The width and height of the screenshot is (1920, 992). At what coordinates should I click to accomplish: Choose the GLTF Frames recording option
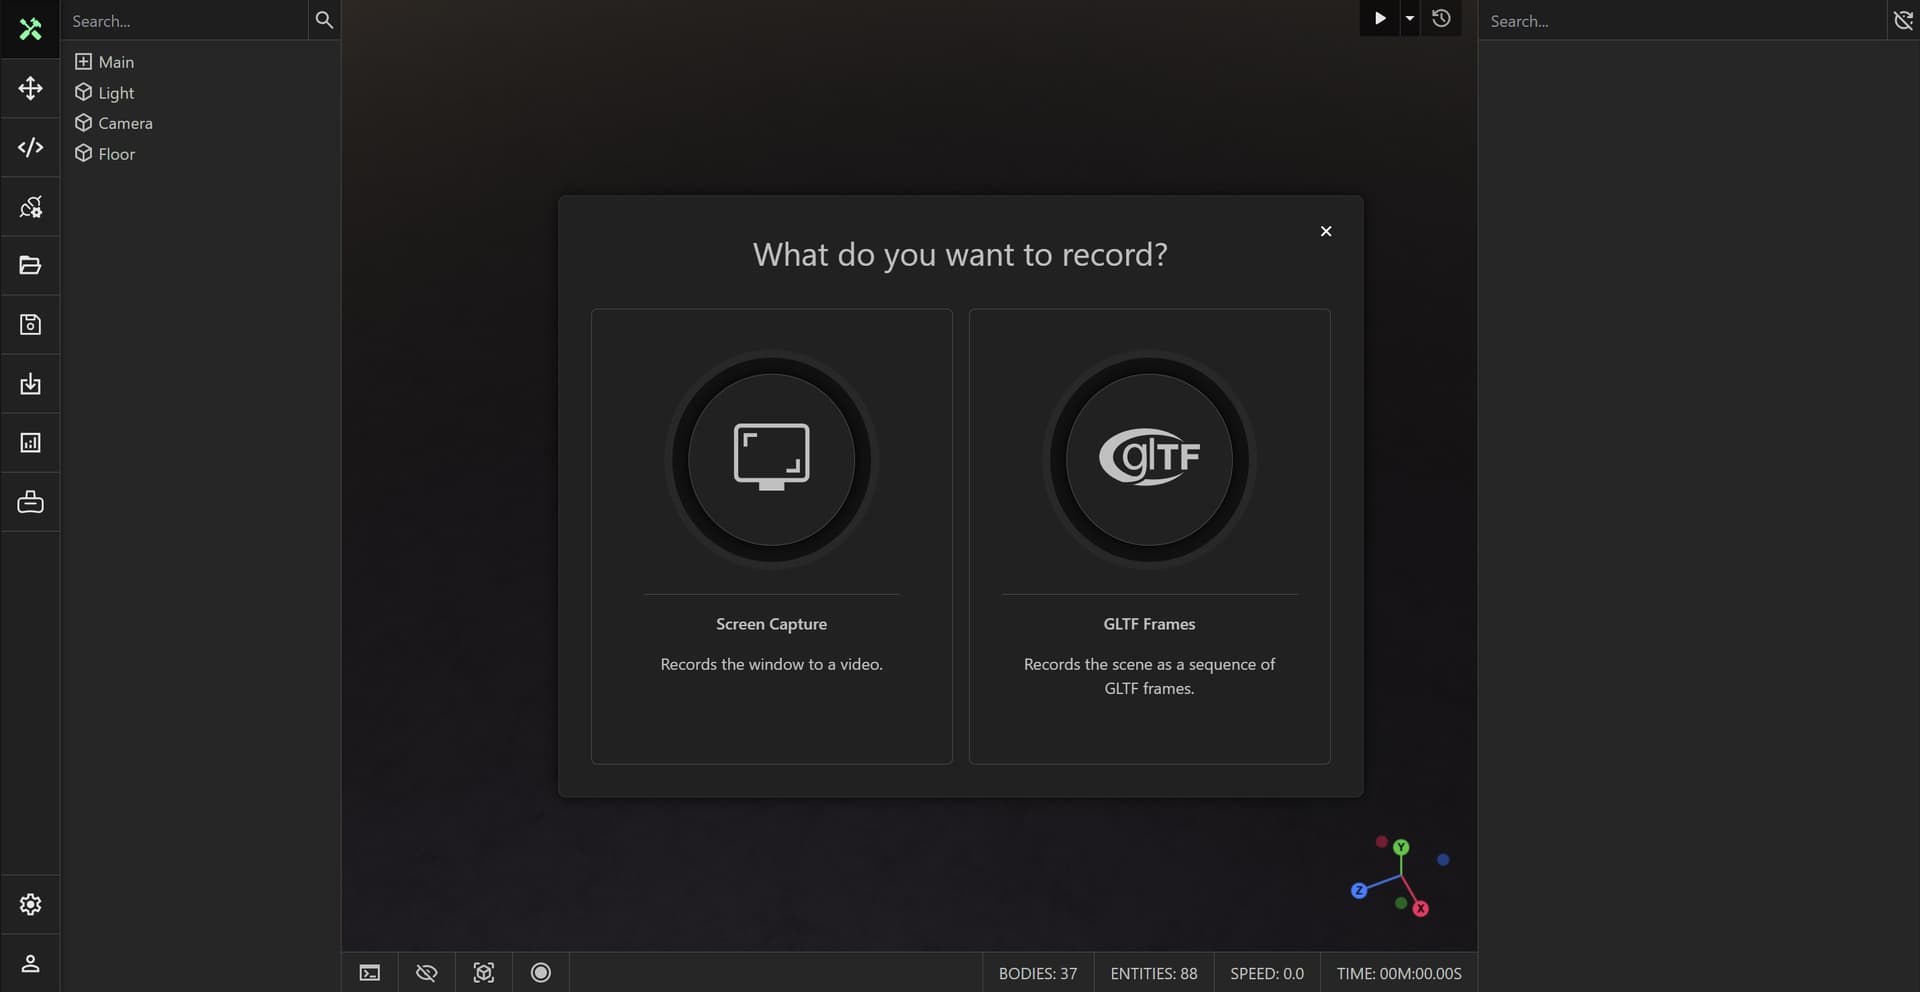click(1149, 536)
